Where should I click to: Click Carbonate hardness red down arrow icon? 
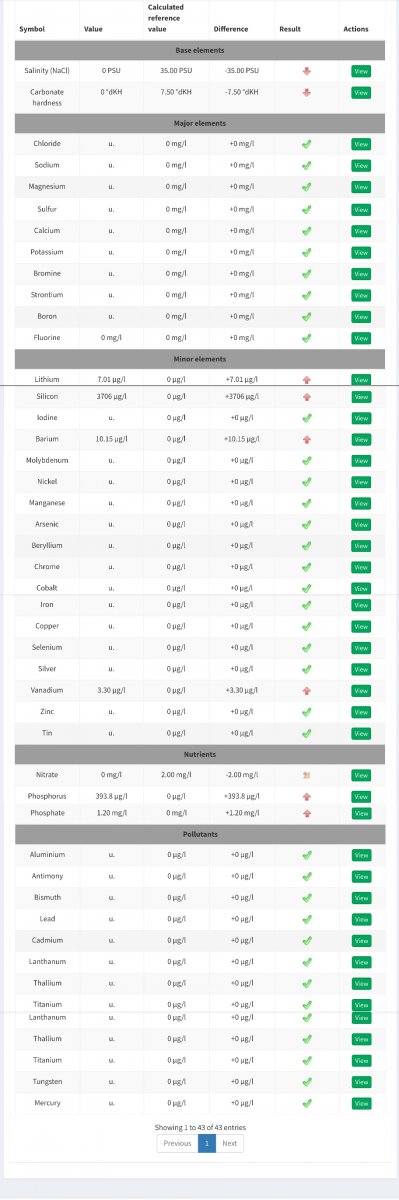[306, 92]
